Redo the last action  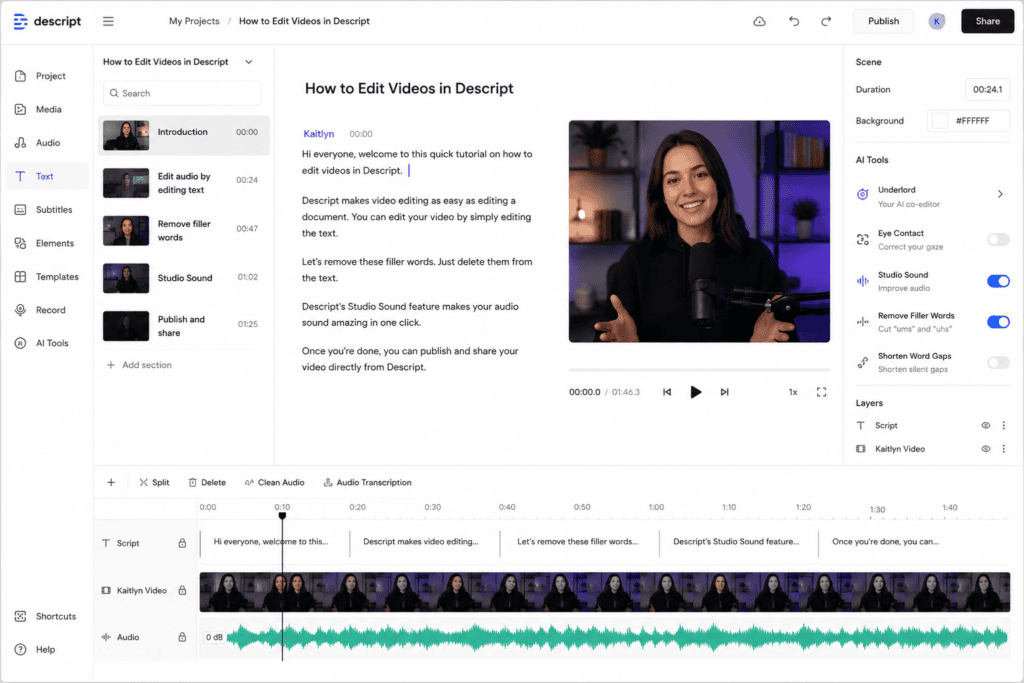pos(826,22)
